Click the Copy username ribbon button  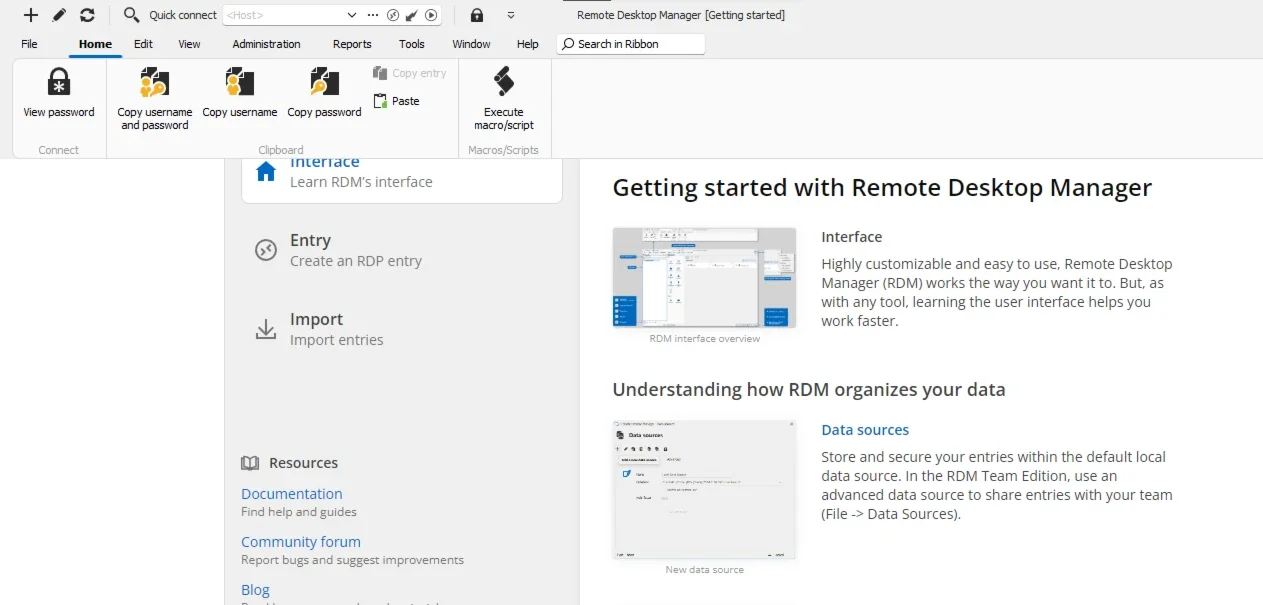coord(240,93)
